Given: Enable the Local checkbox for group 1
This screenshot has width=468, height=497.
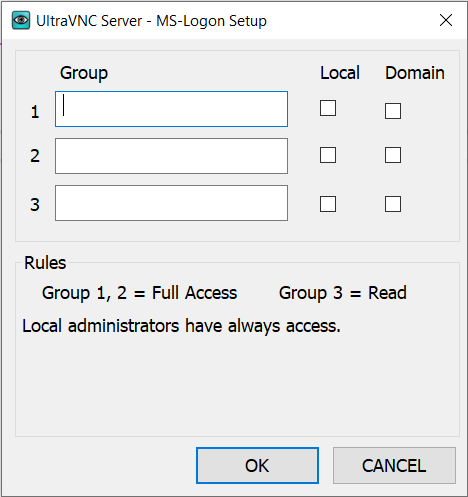Looking at the screenshot, I should [328, 108].
